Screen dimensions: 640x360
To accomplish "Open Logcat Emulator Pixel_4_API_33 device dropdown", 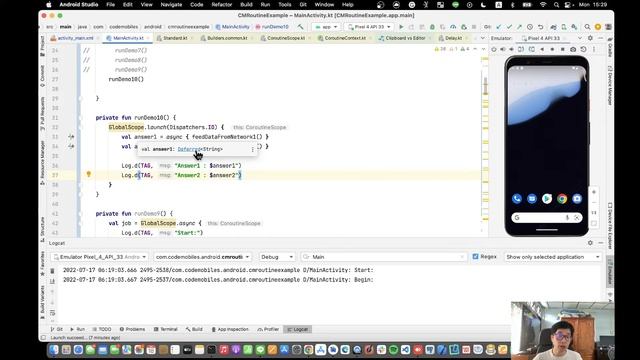I will click(x=99, y=257).
